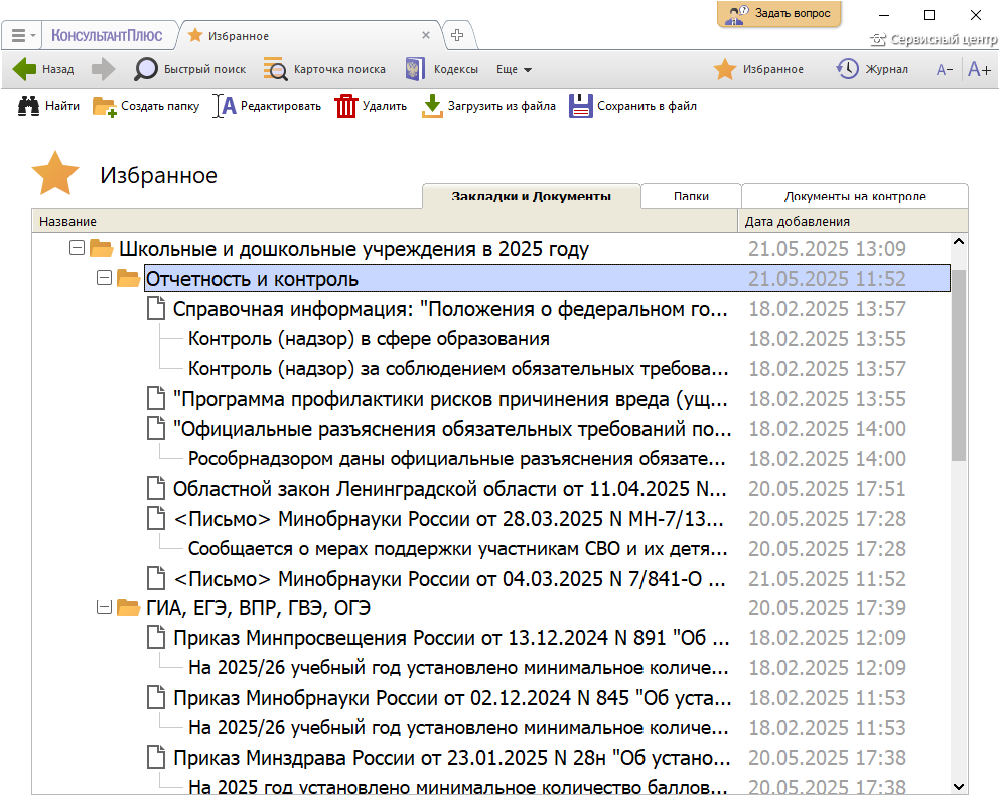The width and height of the screenshot is (1000, 800).
Task: Click folder icon of Отчетность и контроль
Action: pyautogui.click(x=128, y=278)
